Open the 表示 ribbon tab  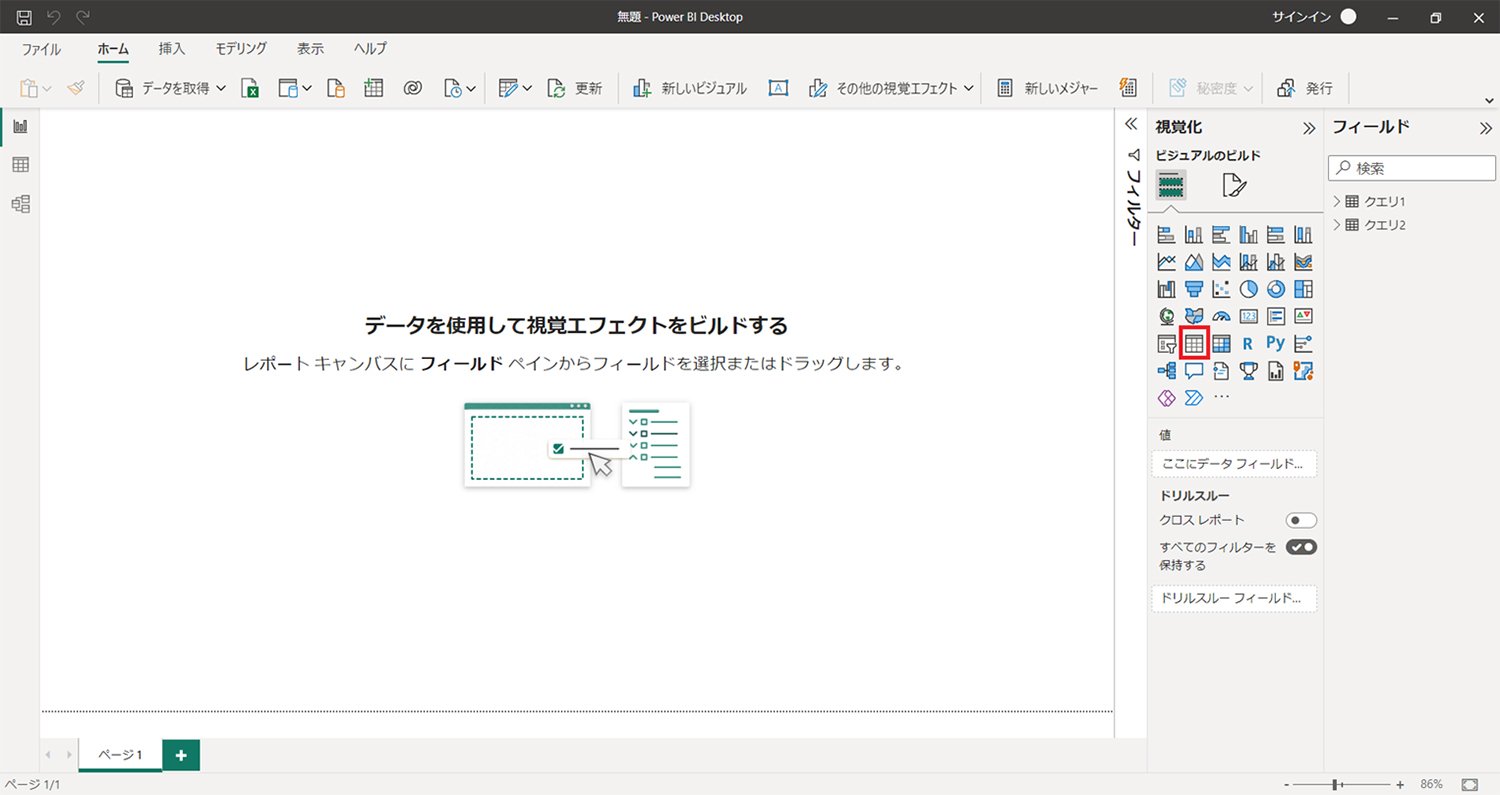[310, 48]
